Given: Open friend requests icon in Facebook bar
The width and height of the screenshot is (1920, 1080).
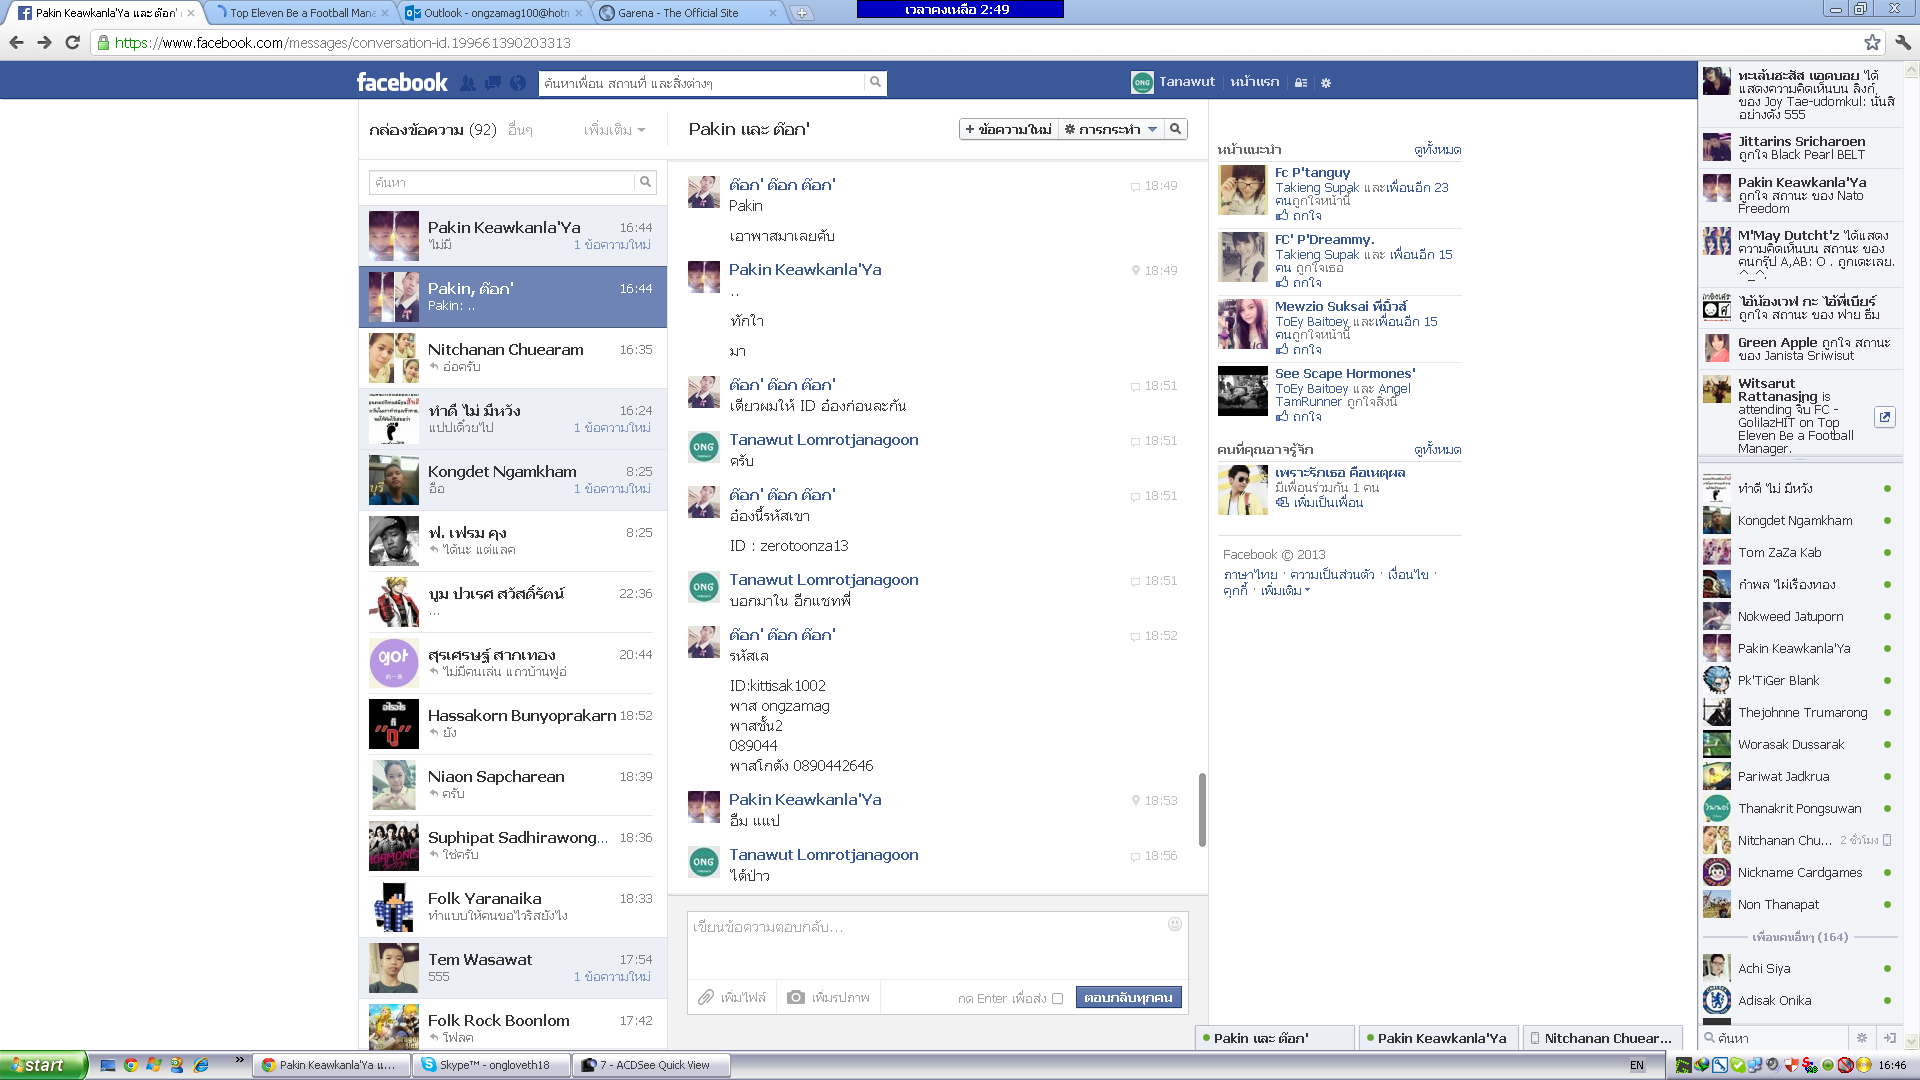Looking at the screenshot, I should click(x=467, y=83).
